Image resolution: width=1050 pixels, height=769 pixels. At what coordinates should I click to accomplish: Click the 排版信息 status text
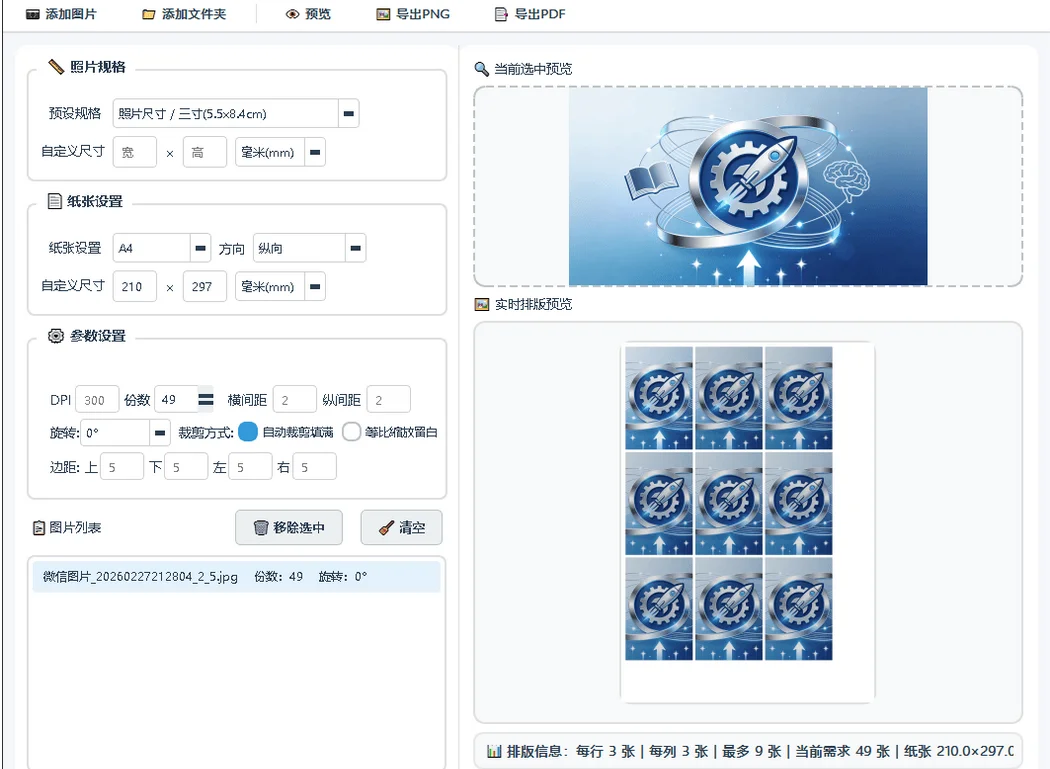(760, 751)
